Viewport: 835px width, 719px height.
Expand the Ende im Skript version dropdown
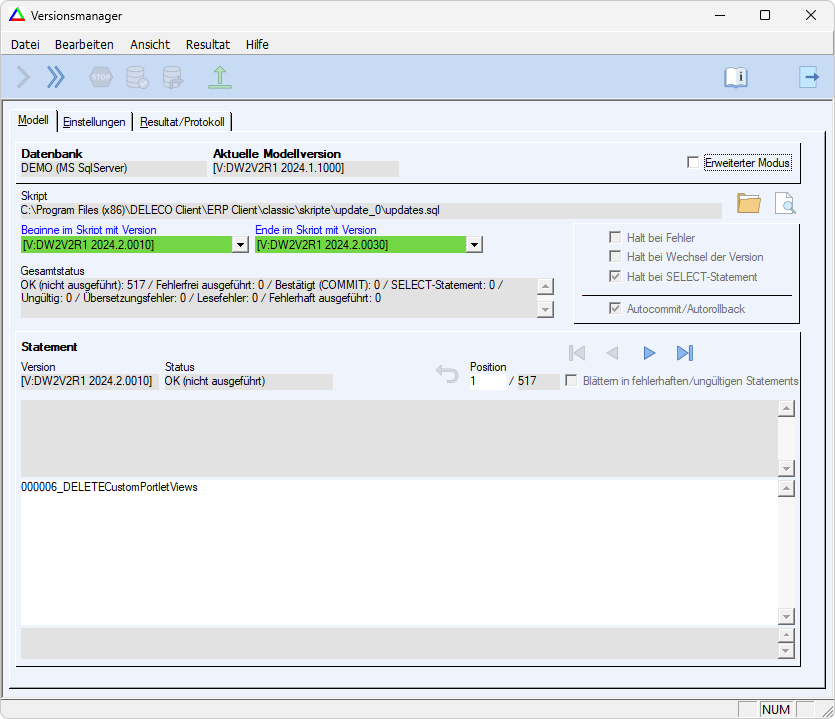pos(475,245)
